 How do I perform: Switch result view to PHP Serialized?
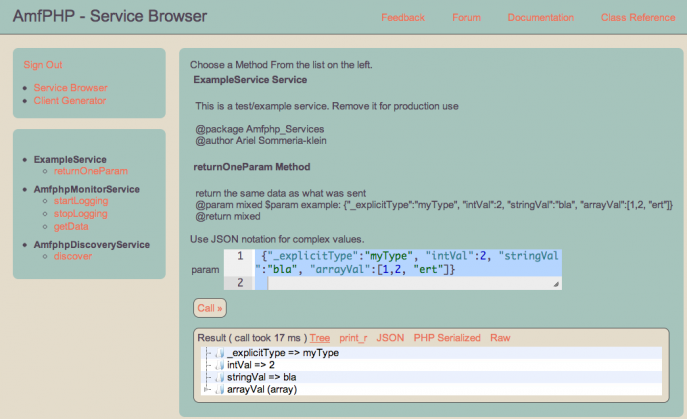point(447,338)
